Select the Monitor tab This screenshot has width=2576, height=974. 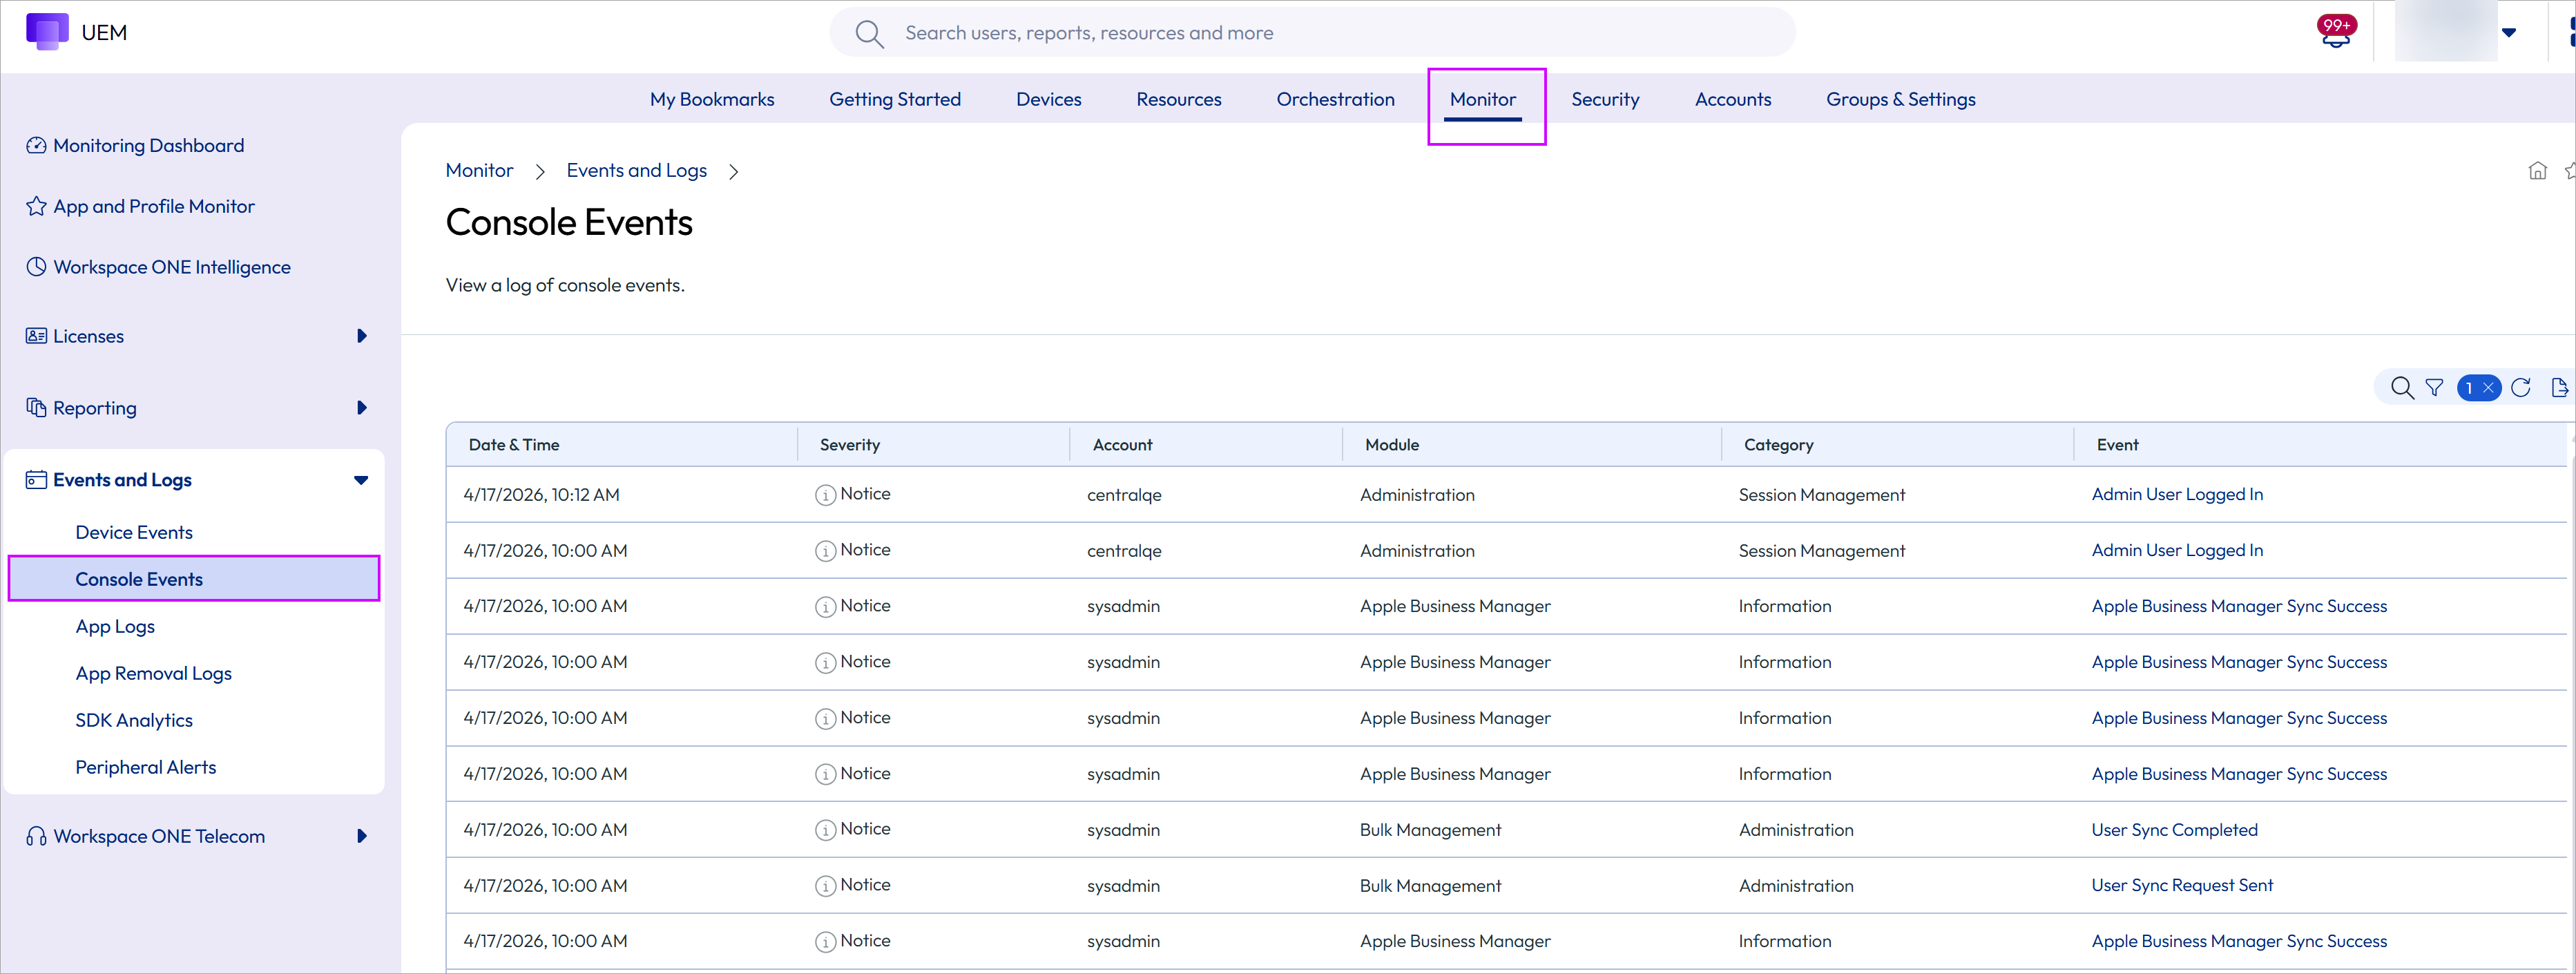pos(1482,99)
